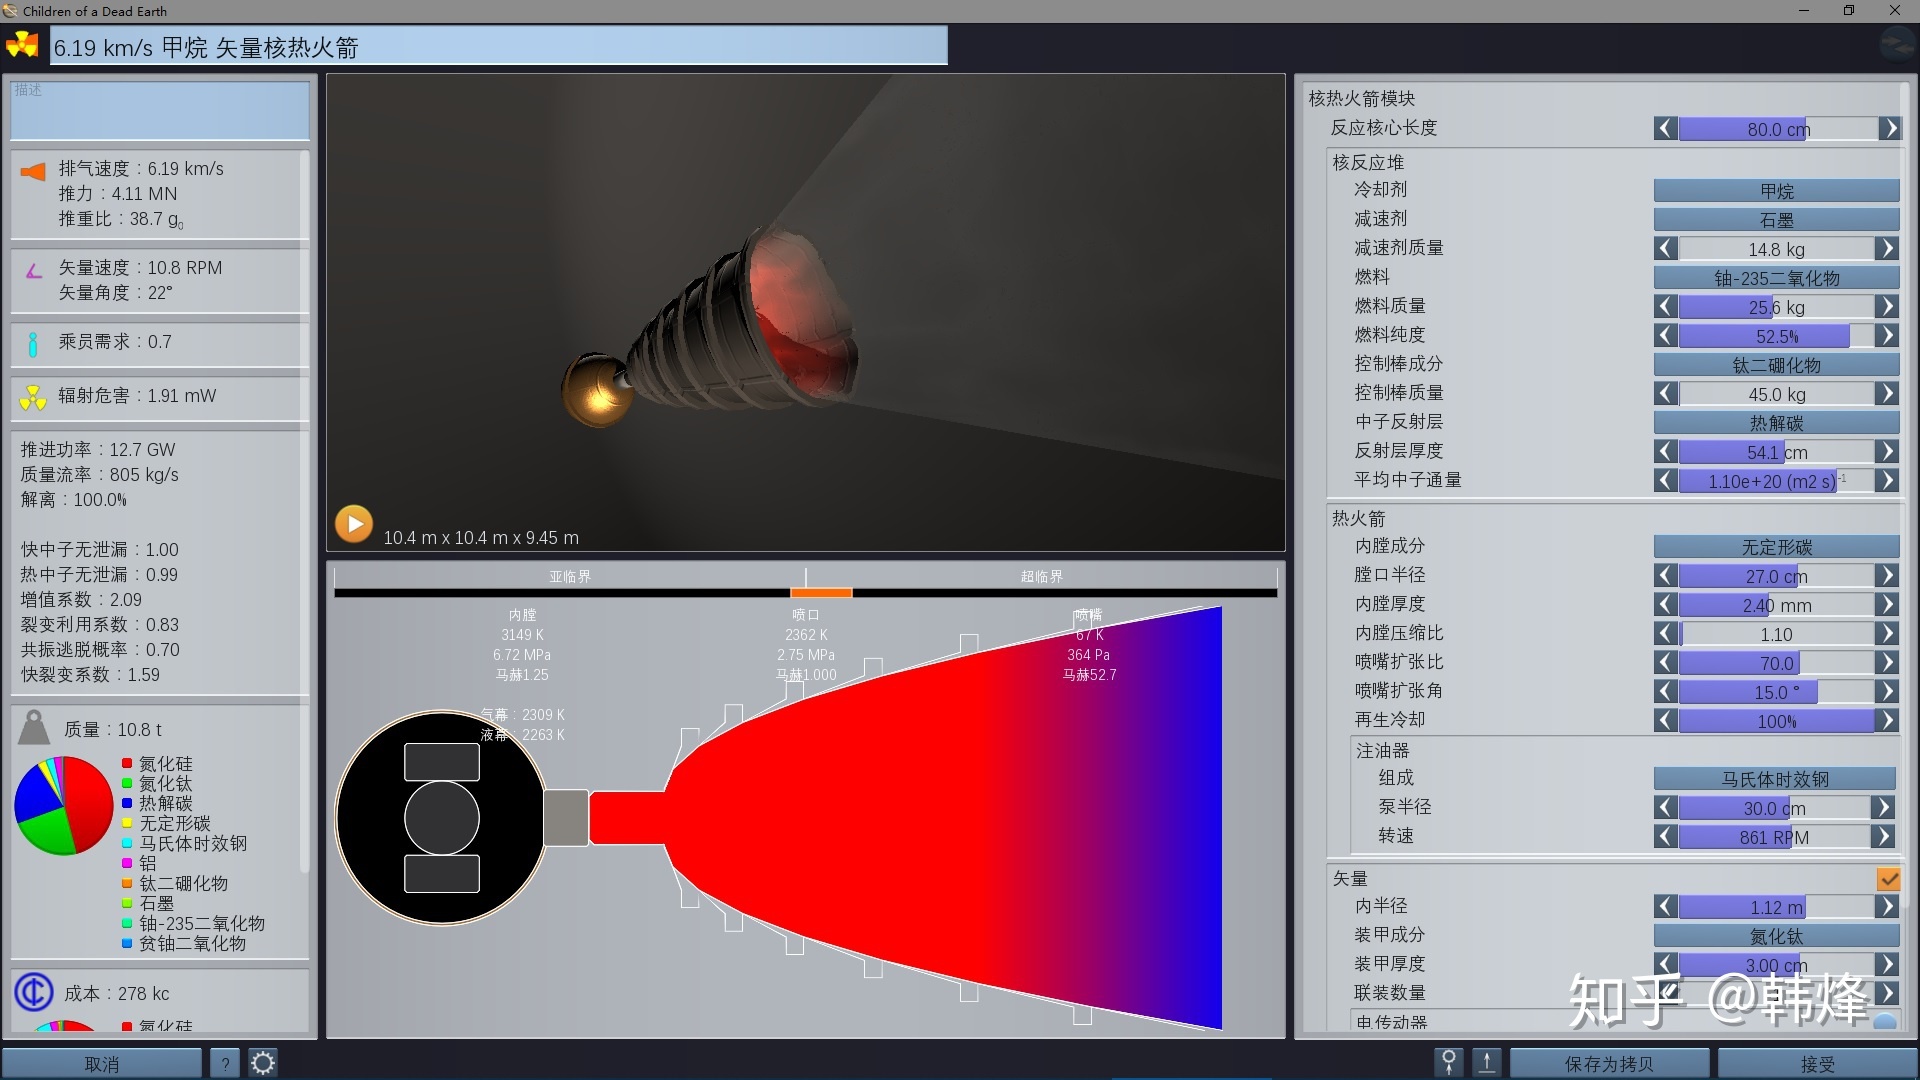Adjust the 内膛压缩比 slider showing 1.10
This screenshot has width=1920, height=1080.
point(1776,633)
